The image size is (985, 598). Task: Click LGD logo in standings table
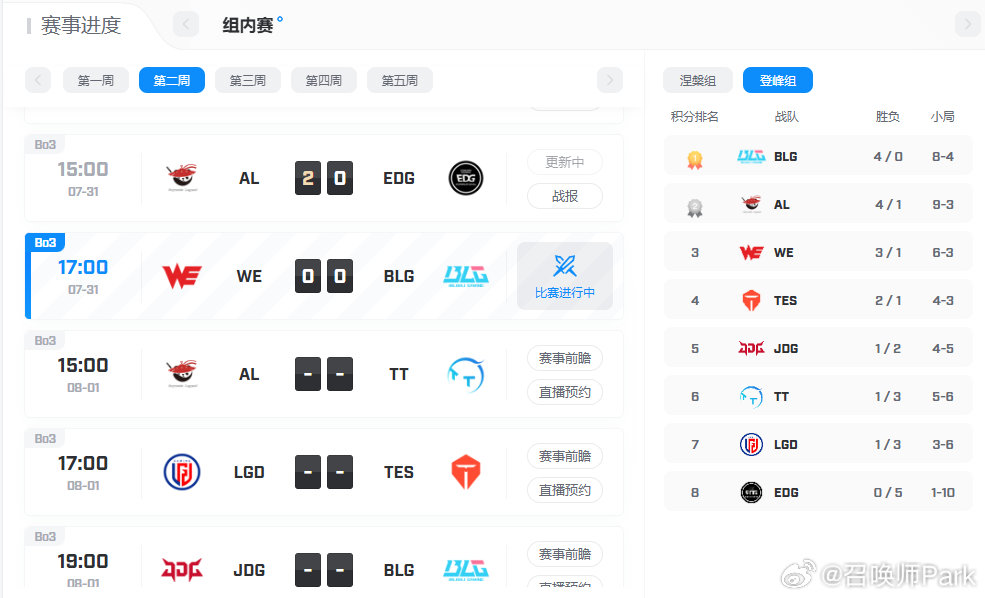tap(751, 444)
